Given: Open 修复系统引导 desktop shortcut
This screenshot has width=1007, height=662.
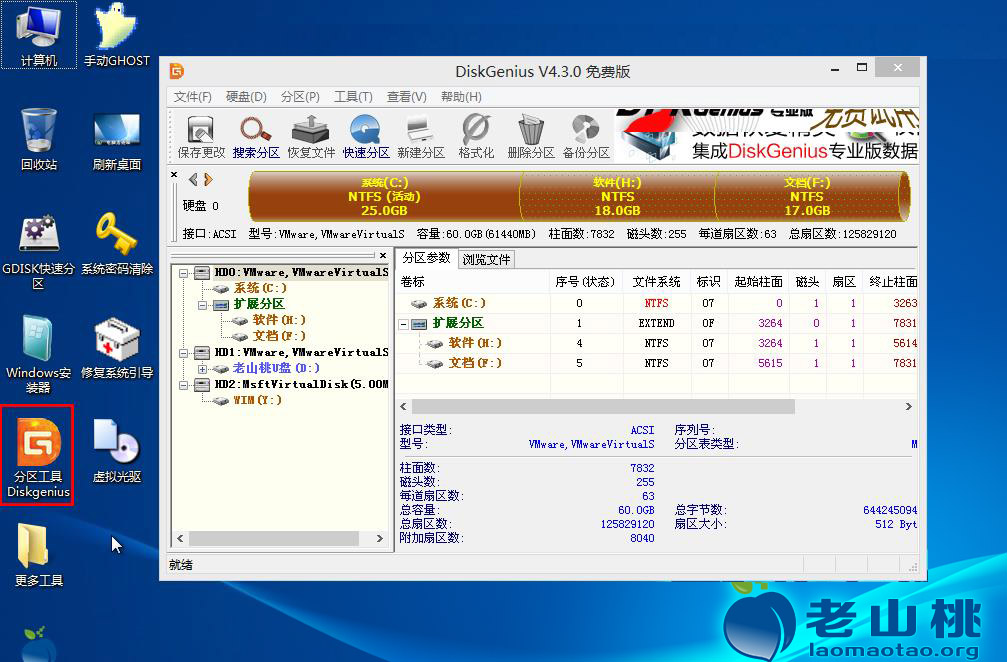Looking at the screenshot, I should (116, 348).
